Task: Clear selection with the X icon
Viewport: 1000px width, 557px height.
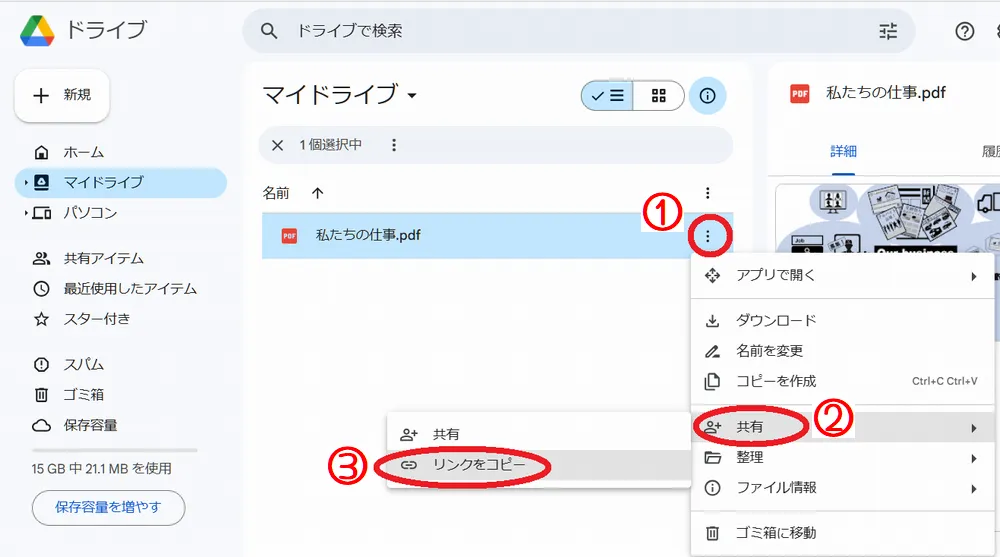Action: (x=278, y=145)
